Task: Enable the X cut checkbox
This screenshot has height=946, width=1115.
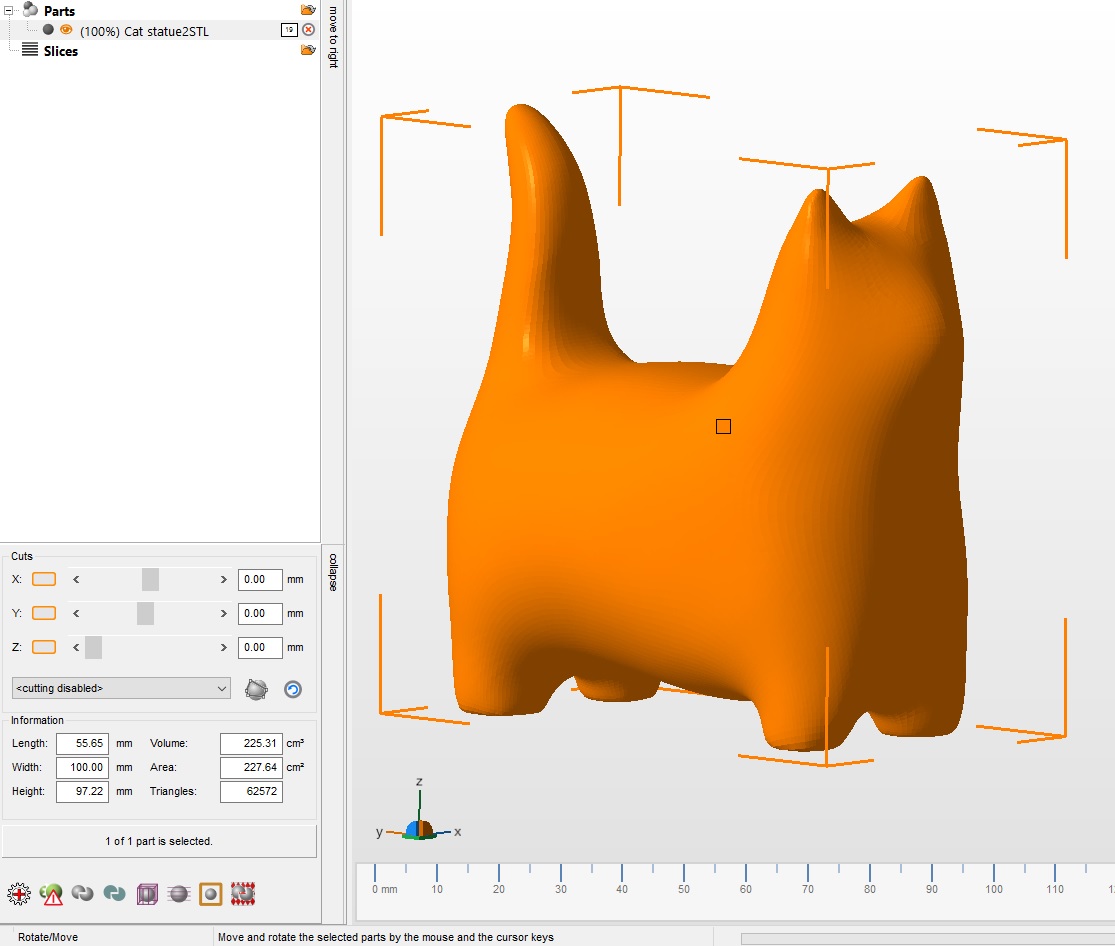Action: tap(42, 578)
